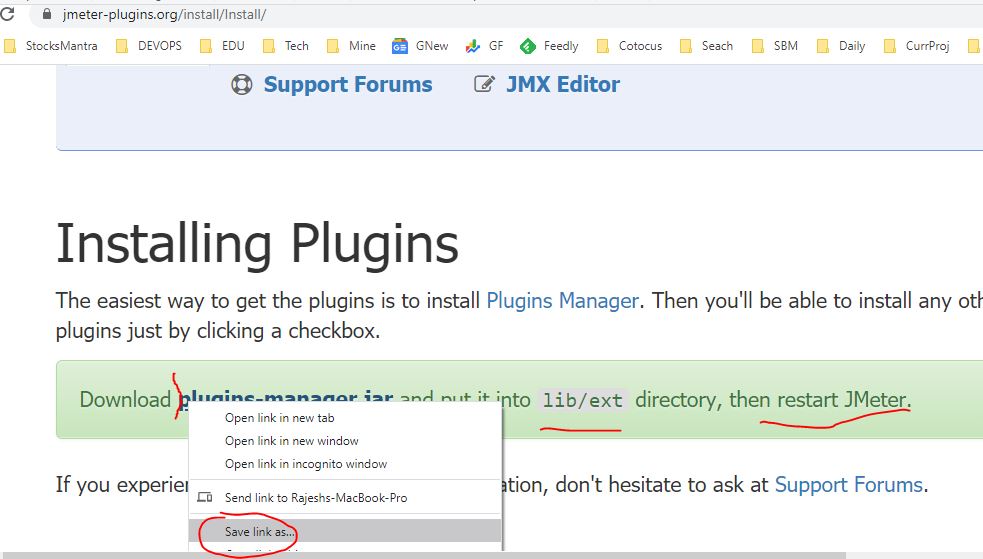Follow the Support Forums link in bottom sentence
Screen dimensions: 983x559
848,485
